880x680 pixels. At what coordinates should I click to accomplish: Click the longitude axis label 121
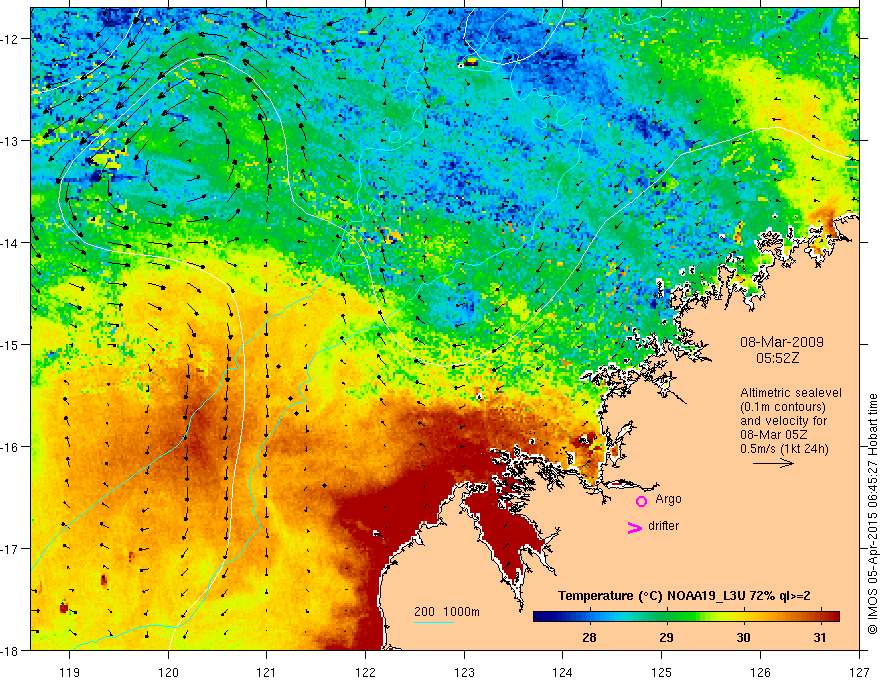tap(267, 672)
